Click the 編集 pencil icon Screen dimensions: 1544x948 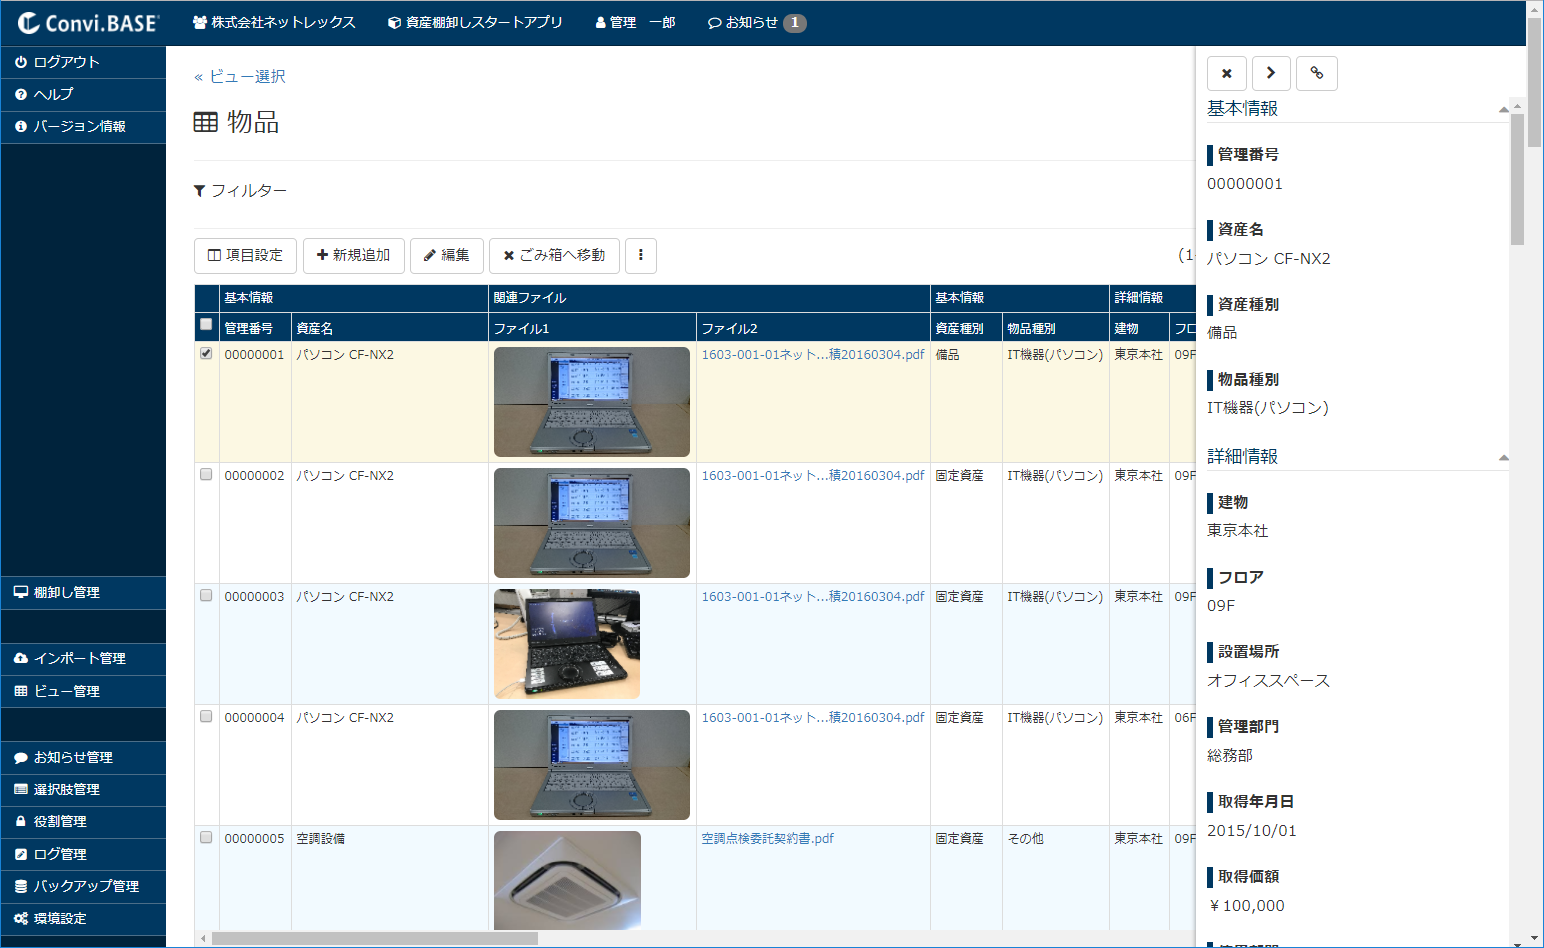pyautogui.click(x=446, y=256)
